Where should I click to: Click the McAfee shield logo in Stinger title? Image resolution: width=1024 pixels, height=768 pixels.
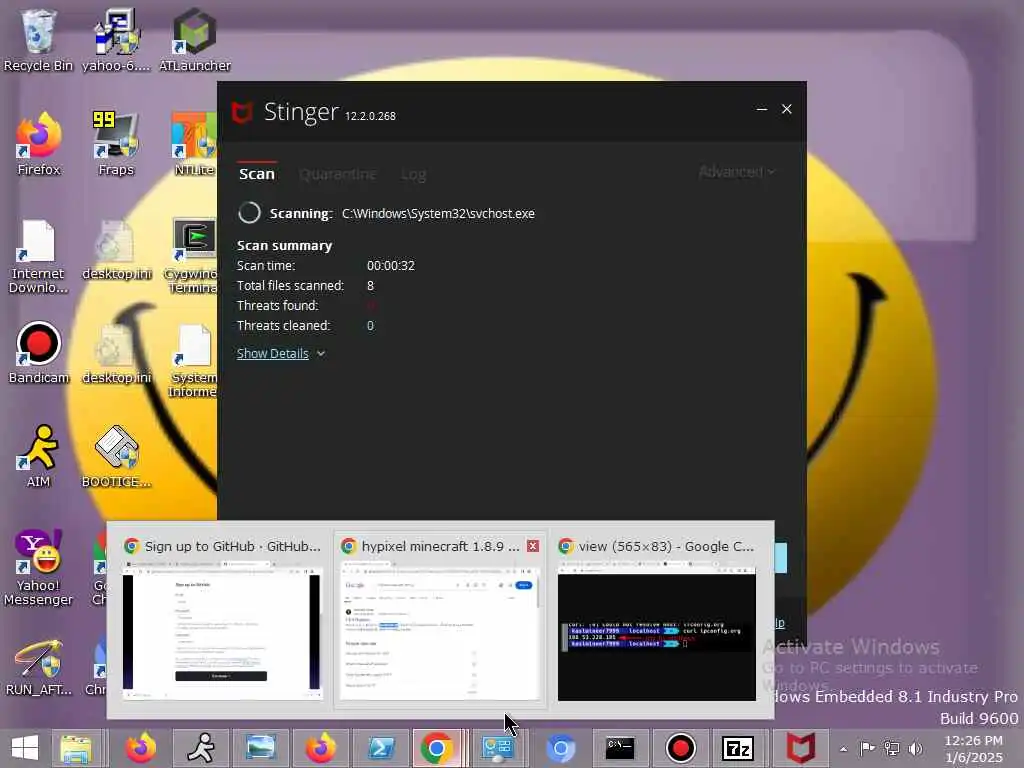pyautogui.click(x=242, y=112)
